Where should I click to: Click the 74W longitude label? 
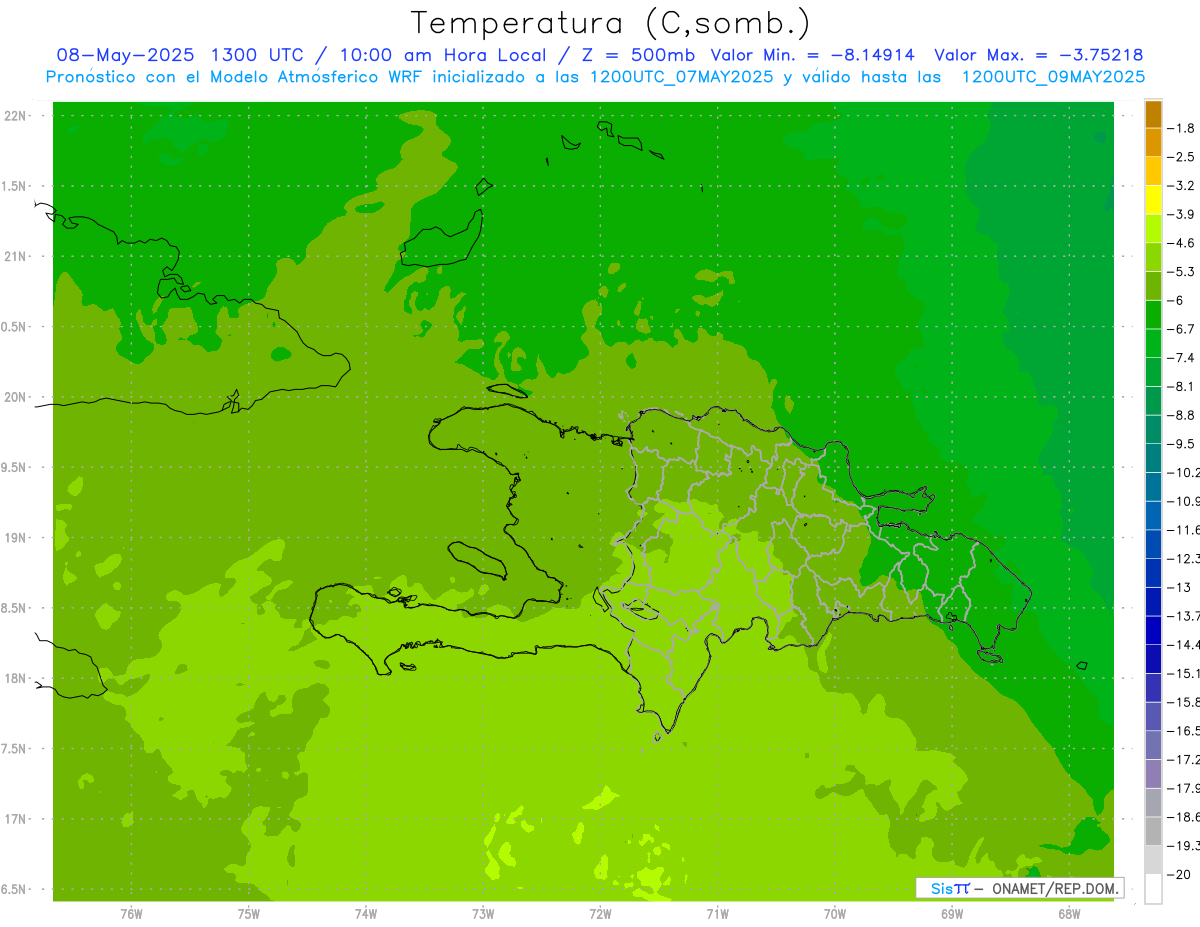[x=366, y=914]
